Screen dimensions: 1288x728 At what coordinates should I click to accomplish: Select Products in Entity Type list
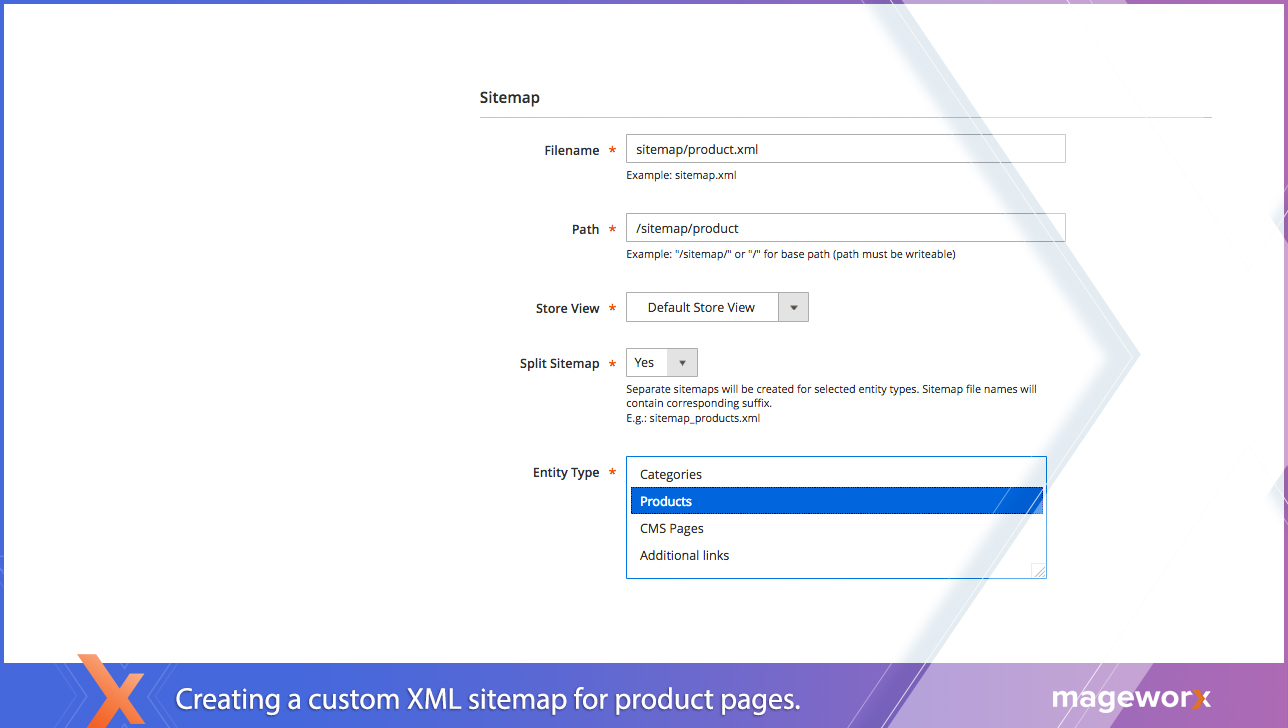[x=836, y=501]
